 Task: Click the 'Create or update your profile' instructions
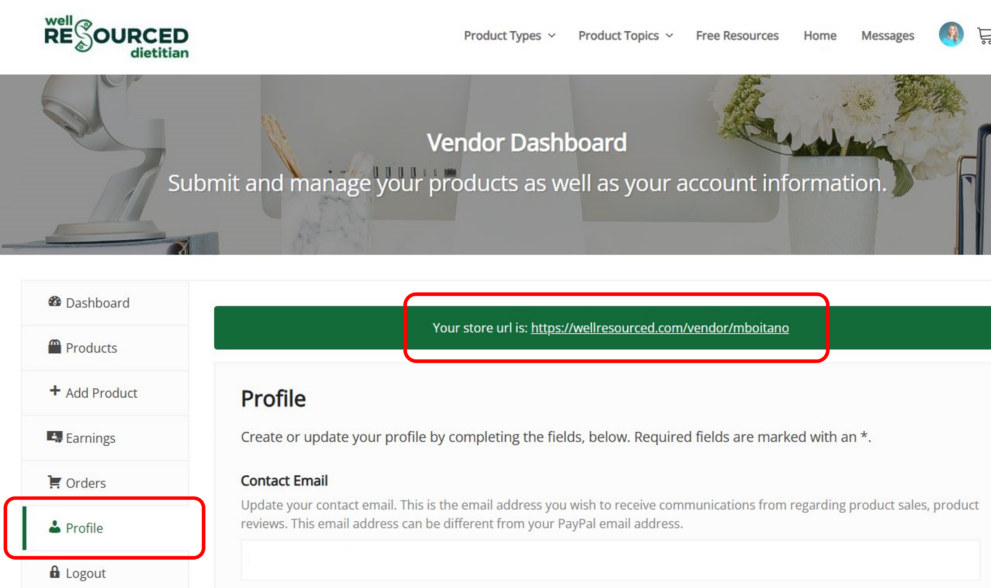coord(556,437)
